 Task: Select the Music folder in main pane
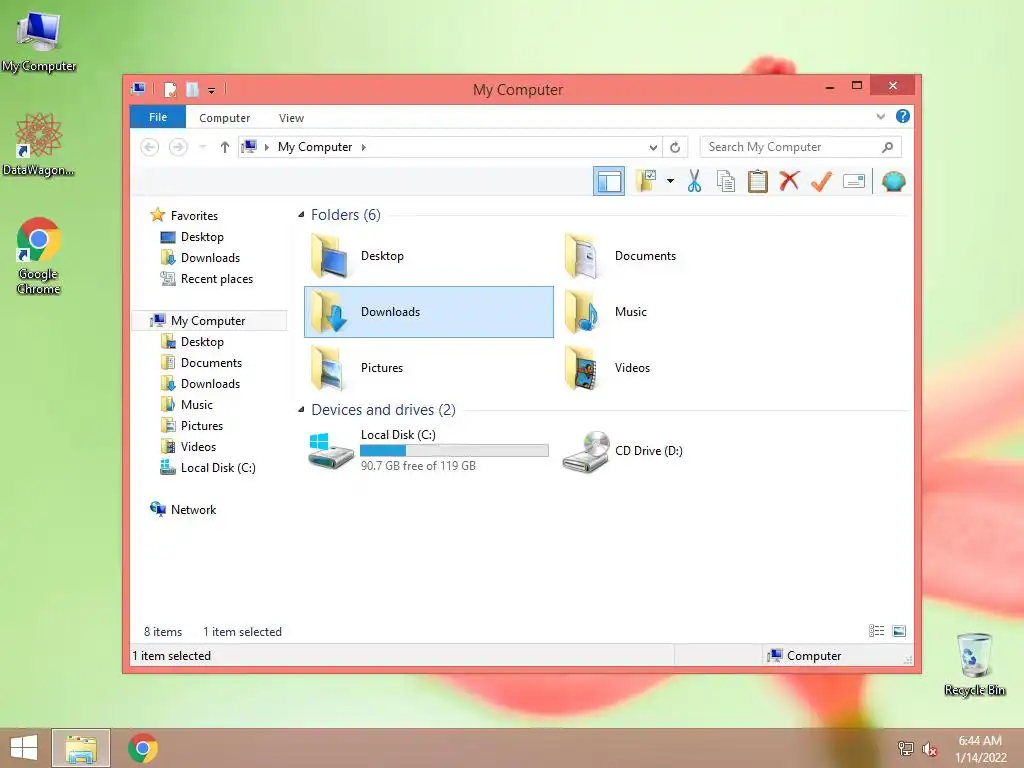682,312
